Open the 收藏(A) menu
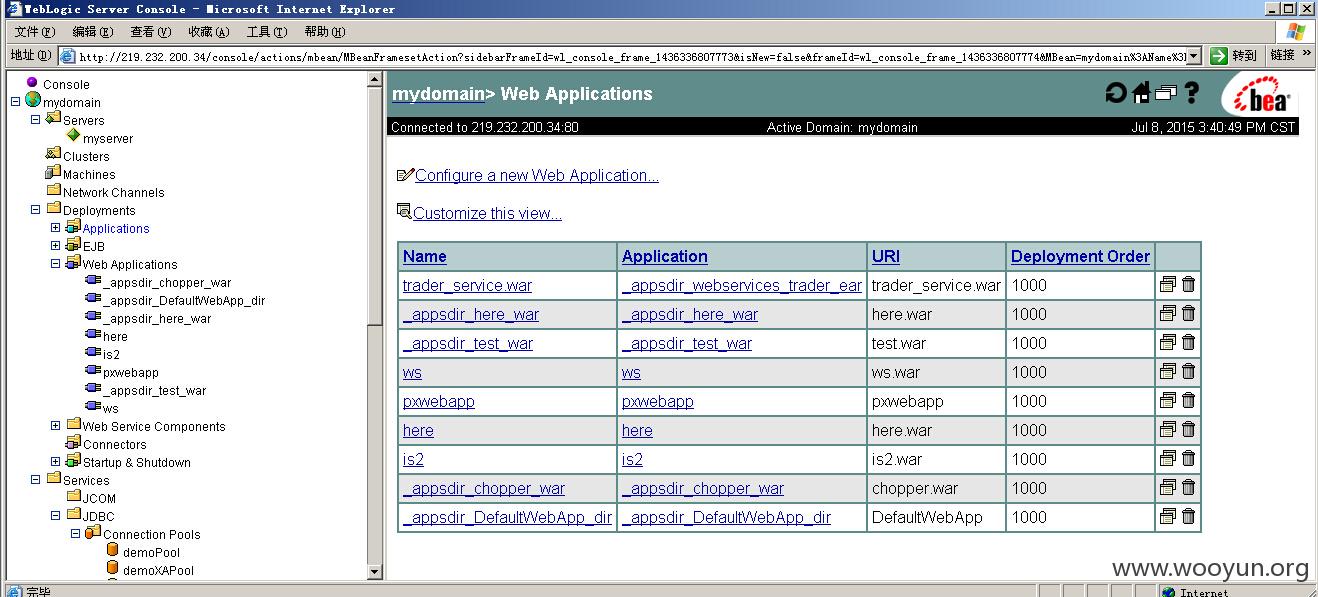This screenshot has width=1318, height=597. (209, 32)
